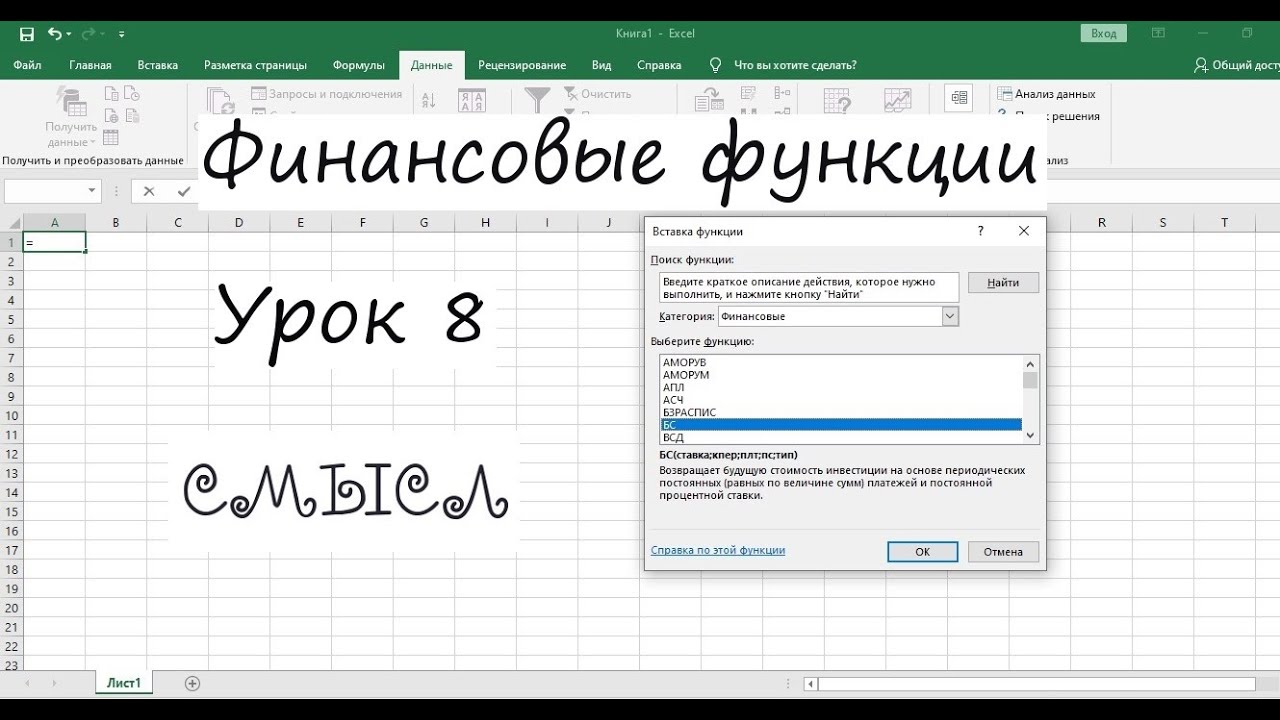Click the Flash Fill icon
This screenshot has height=720, width=1280.
coord(748,93)
